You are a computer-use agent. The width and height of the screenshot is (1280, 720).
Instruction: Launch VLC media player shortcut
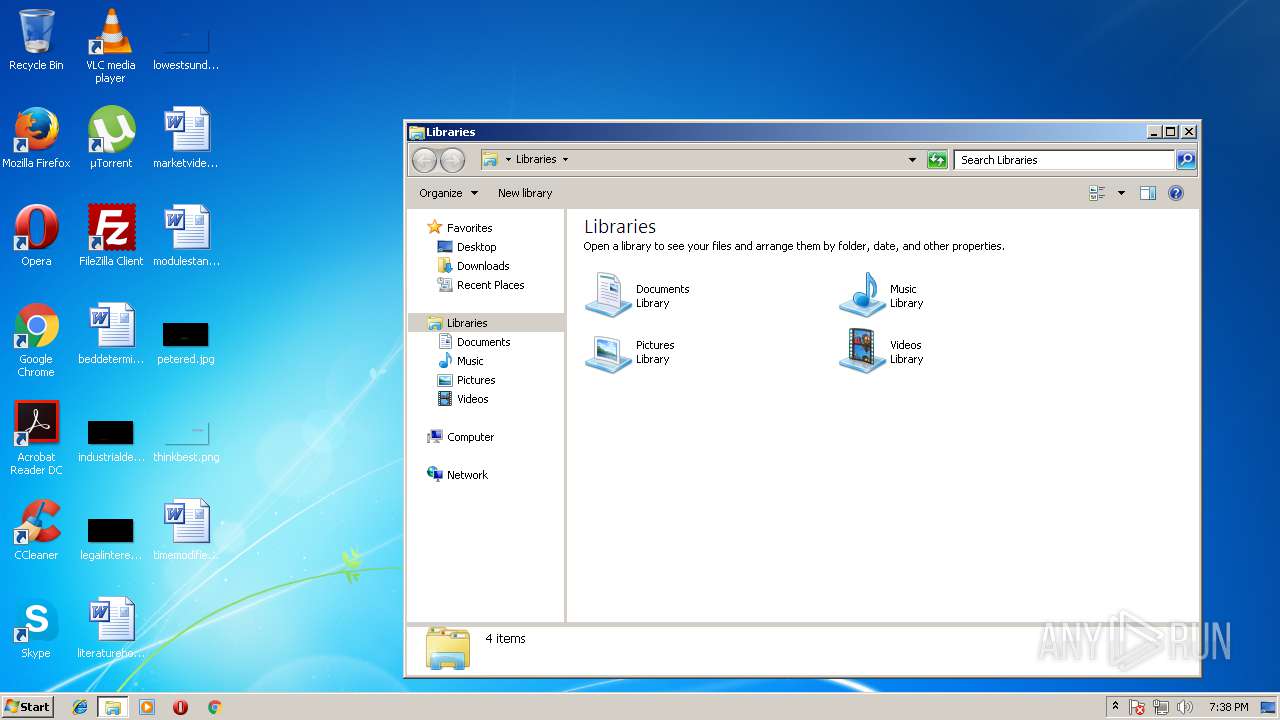coord(110,45)
